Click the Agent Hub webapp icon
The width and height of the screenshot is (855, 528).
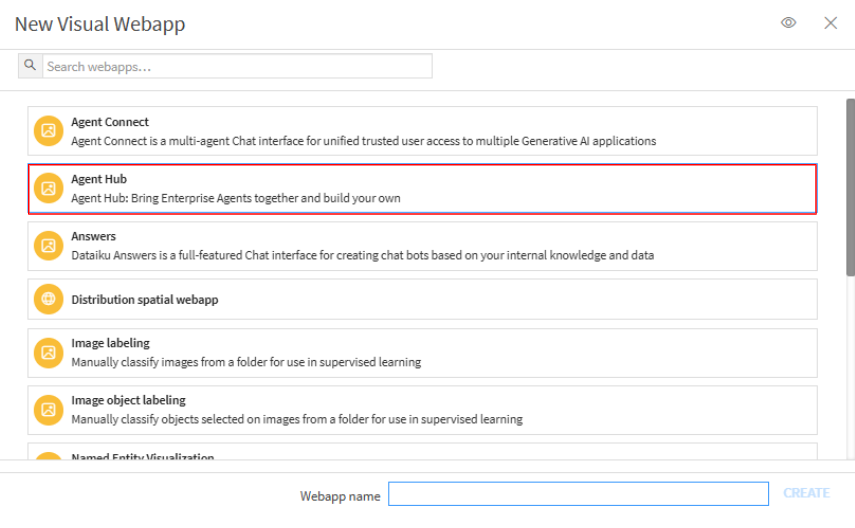48,188
